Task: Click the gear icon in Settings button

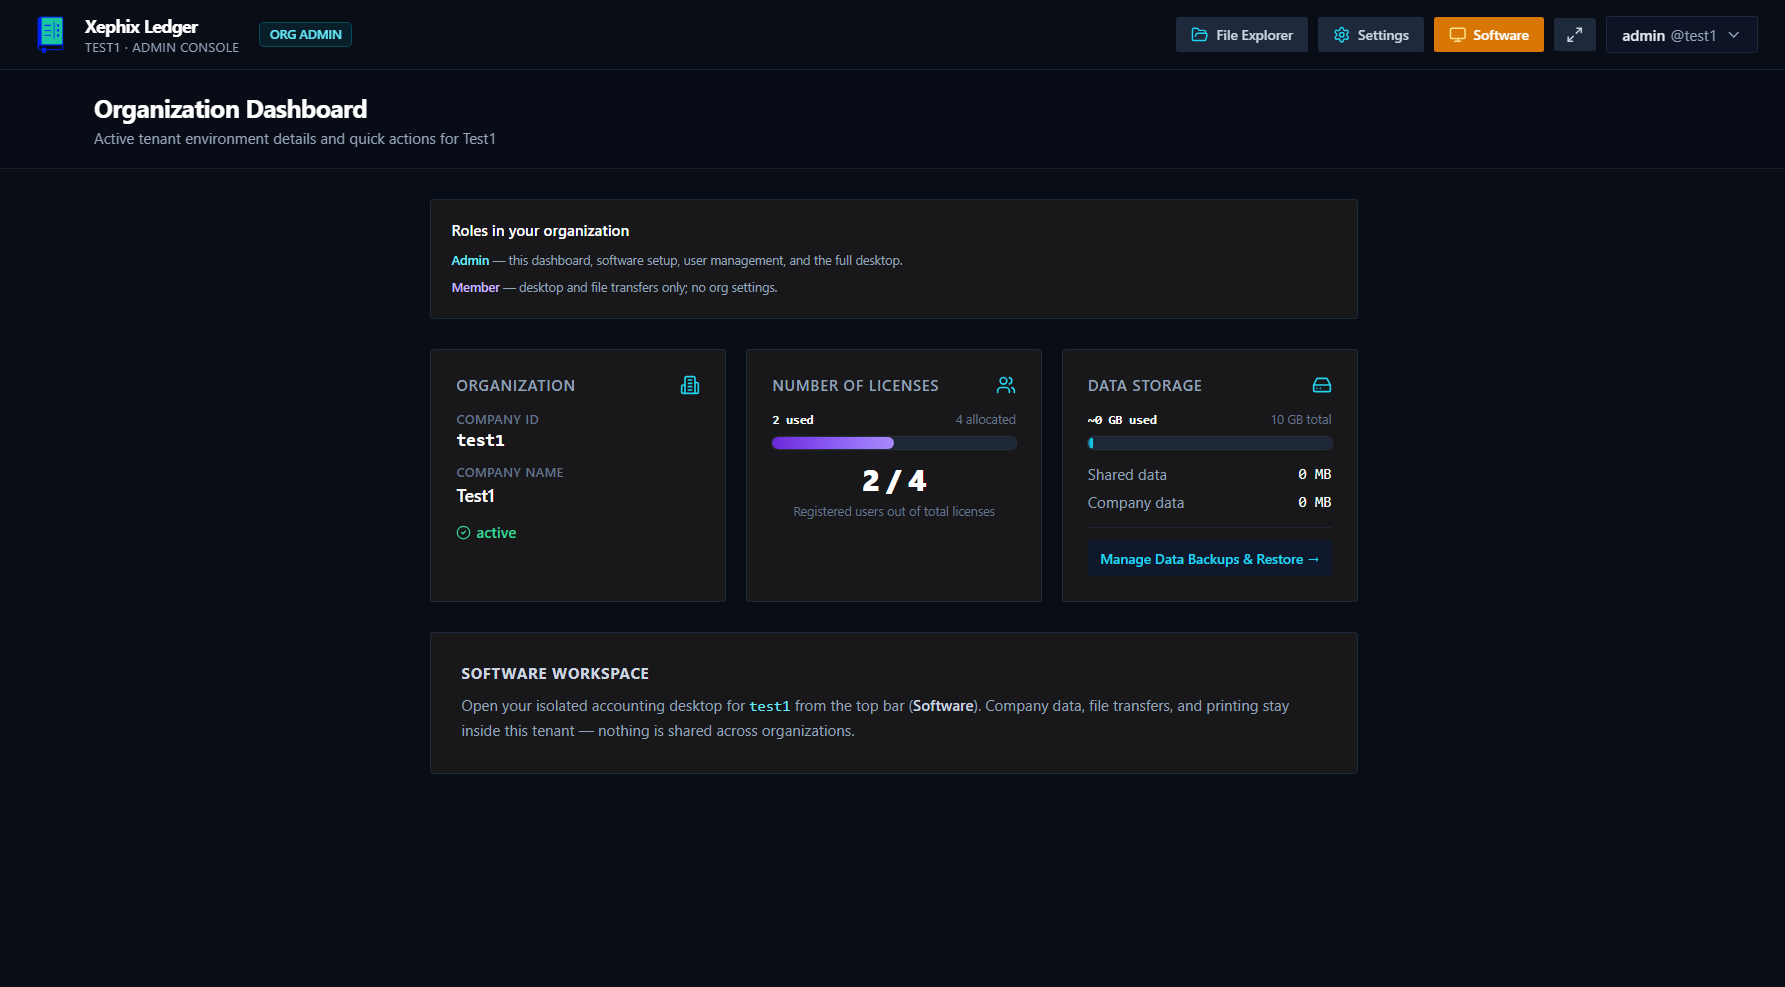Action: [x=1342, y=35]
